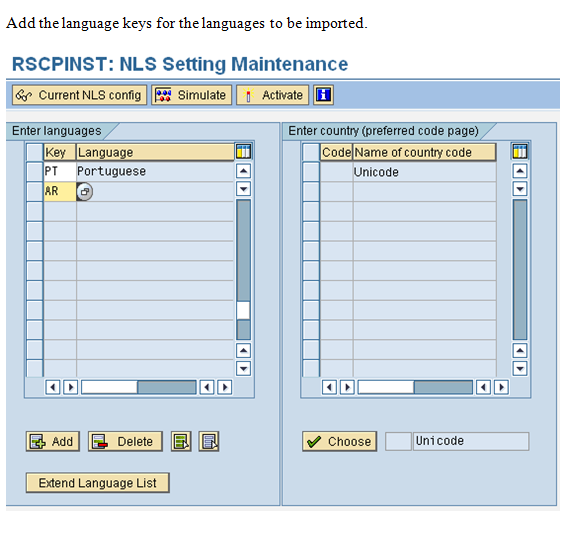Click the deselect all icon near Delete
The image size is (580, 538).
209,441
